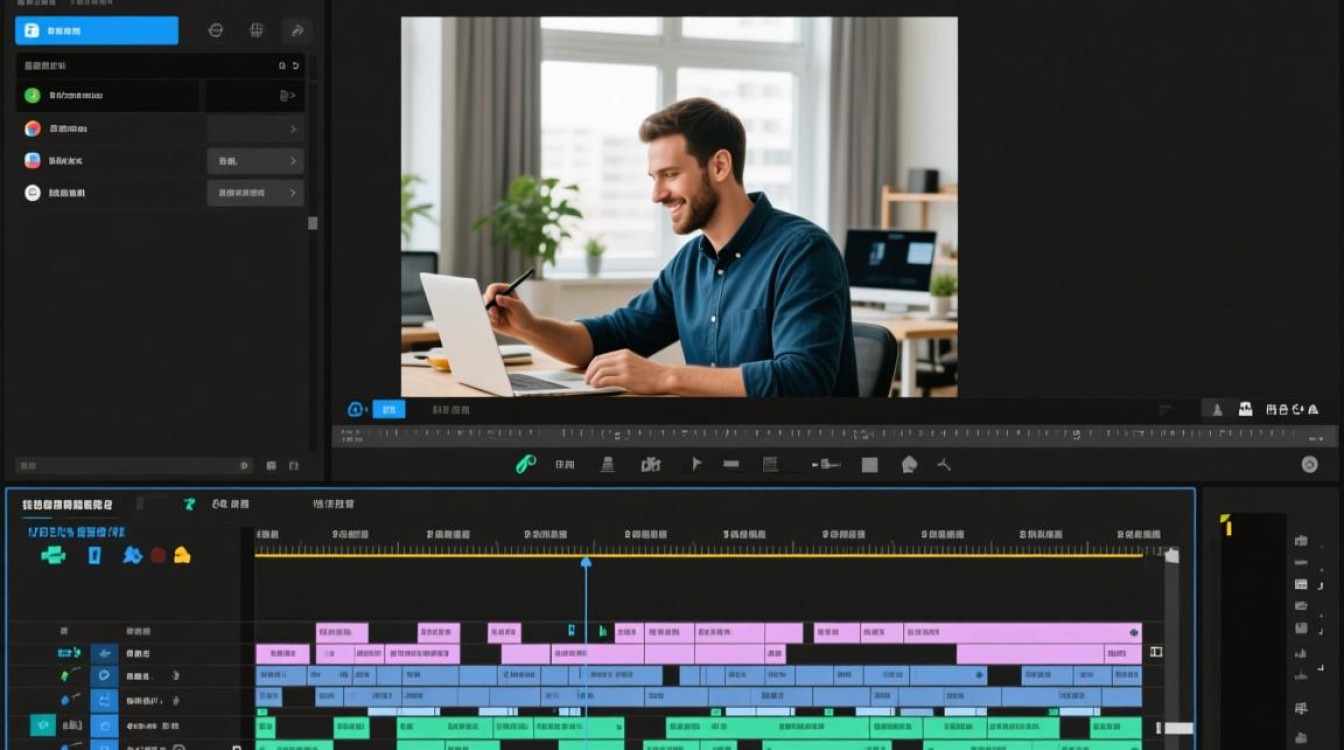Click the large blue button at top-left panel

(x=97, y=31)
